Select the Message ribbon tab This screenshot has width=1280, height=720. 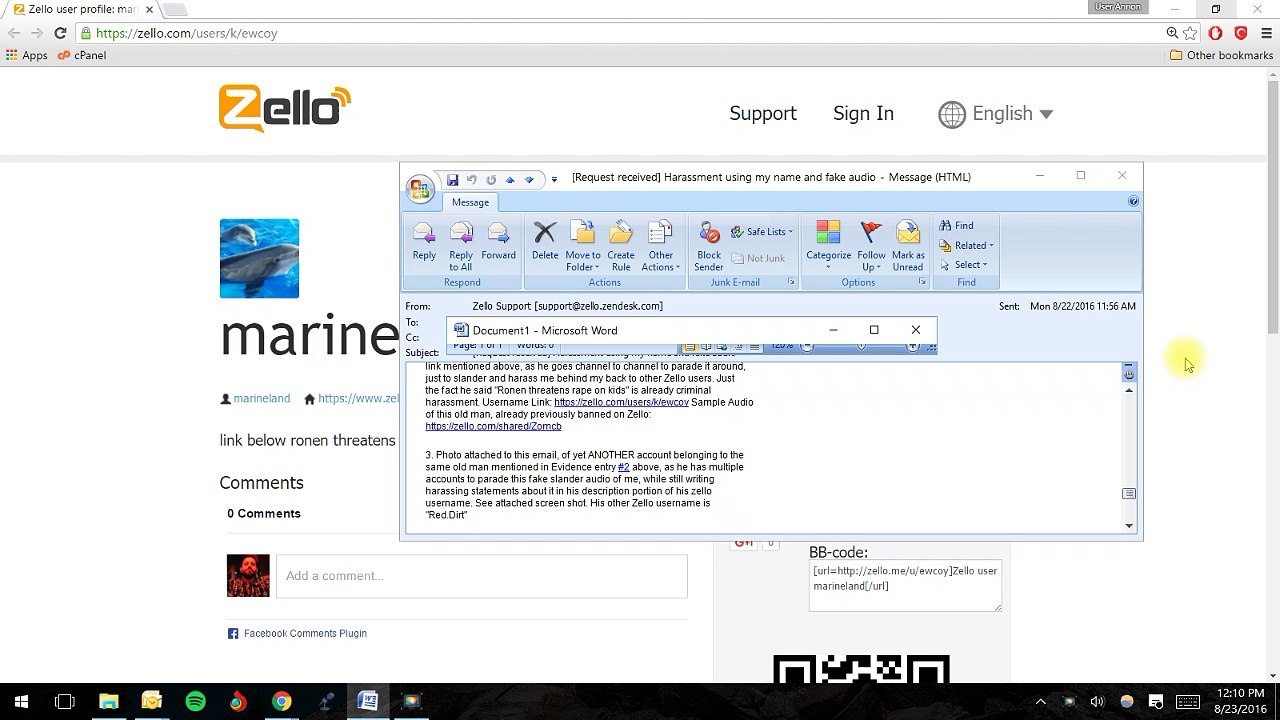(470, 202)
